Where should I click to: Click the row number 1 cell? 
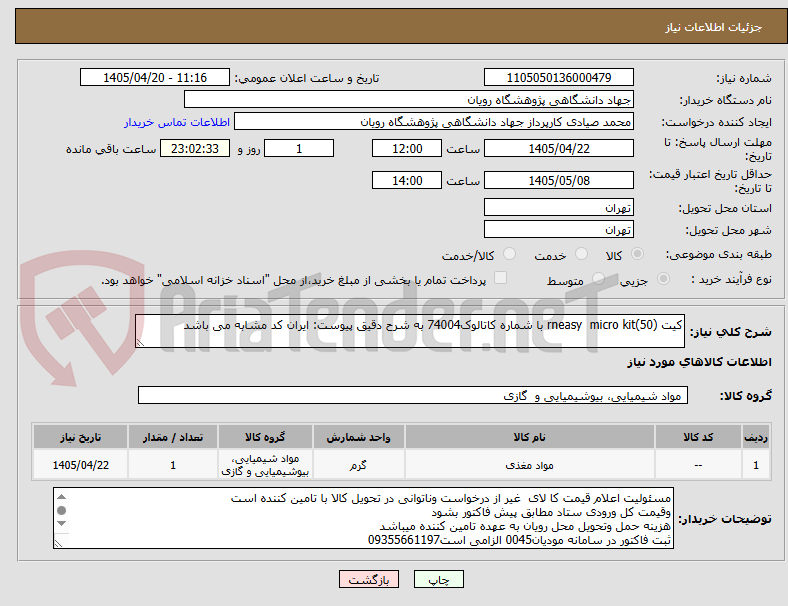tap(755, 465)
